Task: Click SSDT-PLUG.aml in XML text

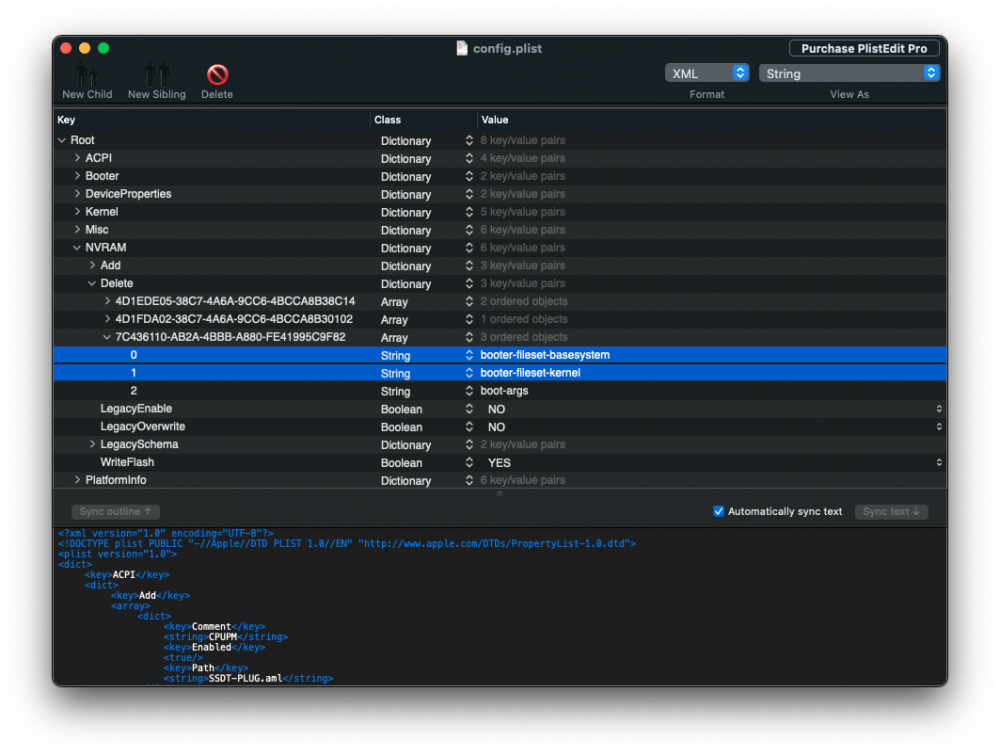Action: [x=246, y=678]
